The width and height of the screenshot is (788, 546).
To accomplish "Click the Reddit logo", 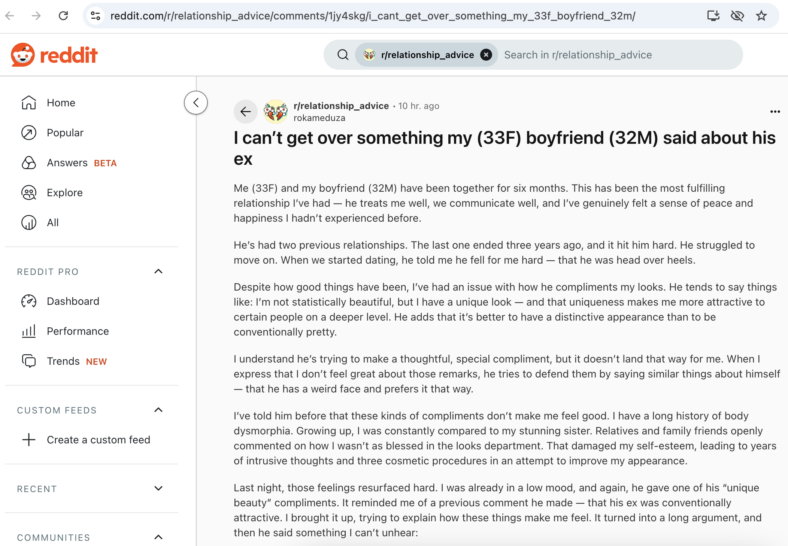I will pos(54,55).
